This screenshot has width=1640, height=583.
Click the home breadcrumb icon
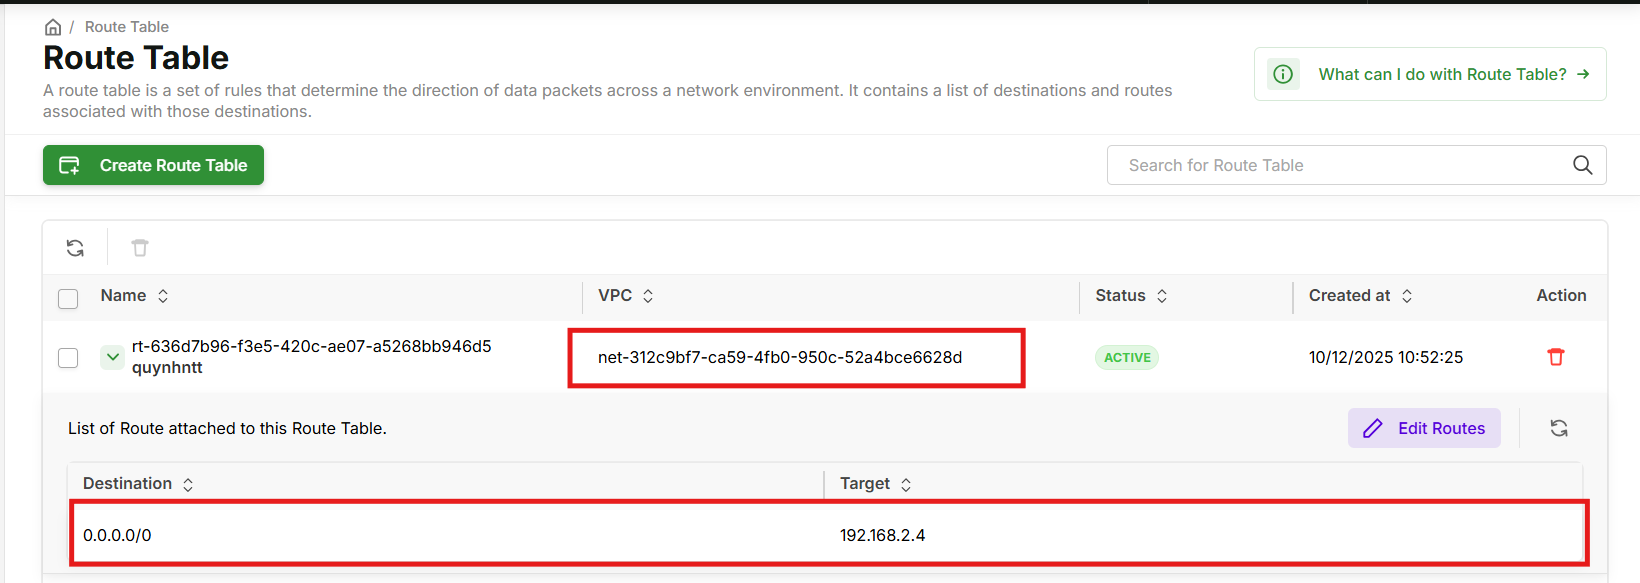pyautogui.click(x=53, y=27)
